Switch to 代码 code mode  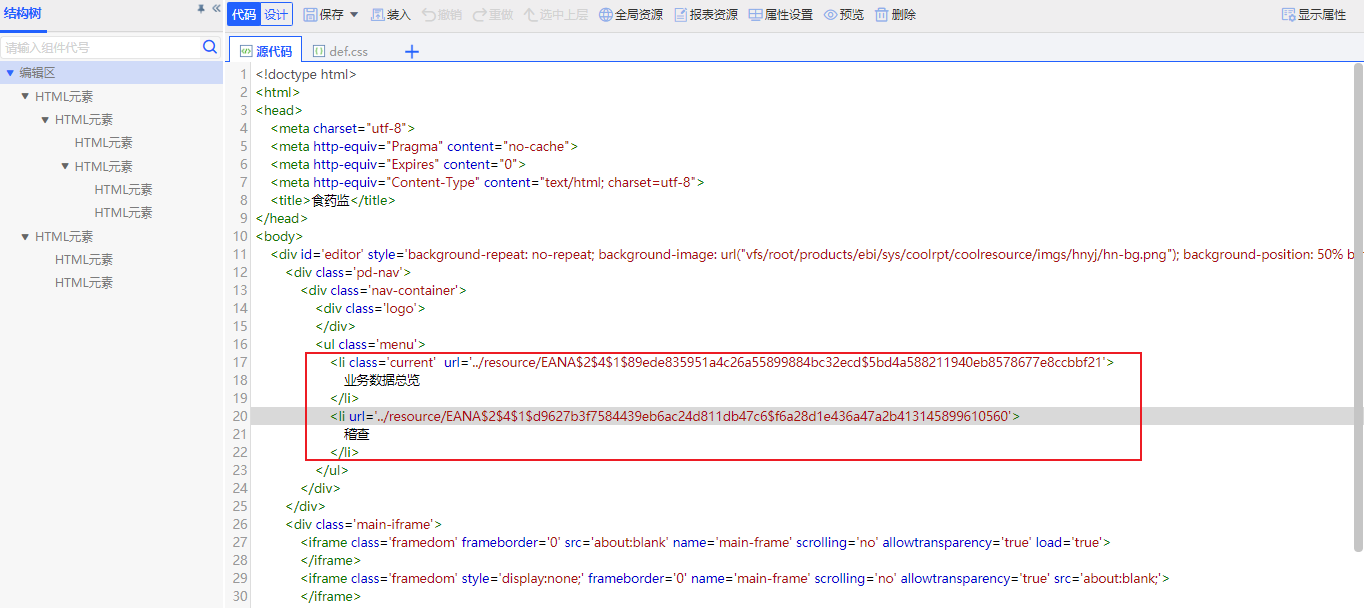click(244, 14)
